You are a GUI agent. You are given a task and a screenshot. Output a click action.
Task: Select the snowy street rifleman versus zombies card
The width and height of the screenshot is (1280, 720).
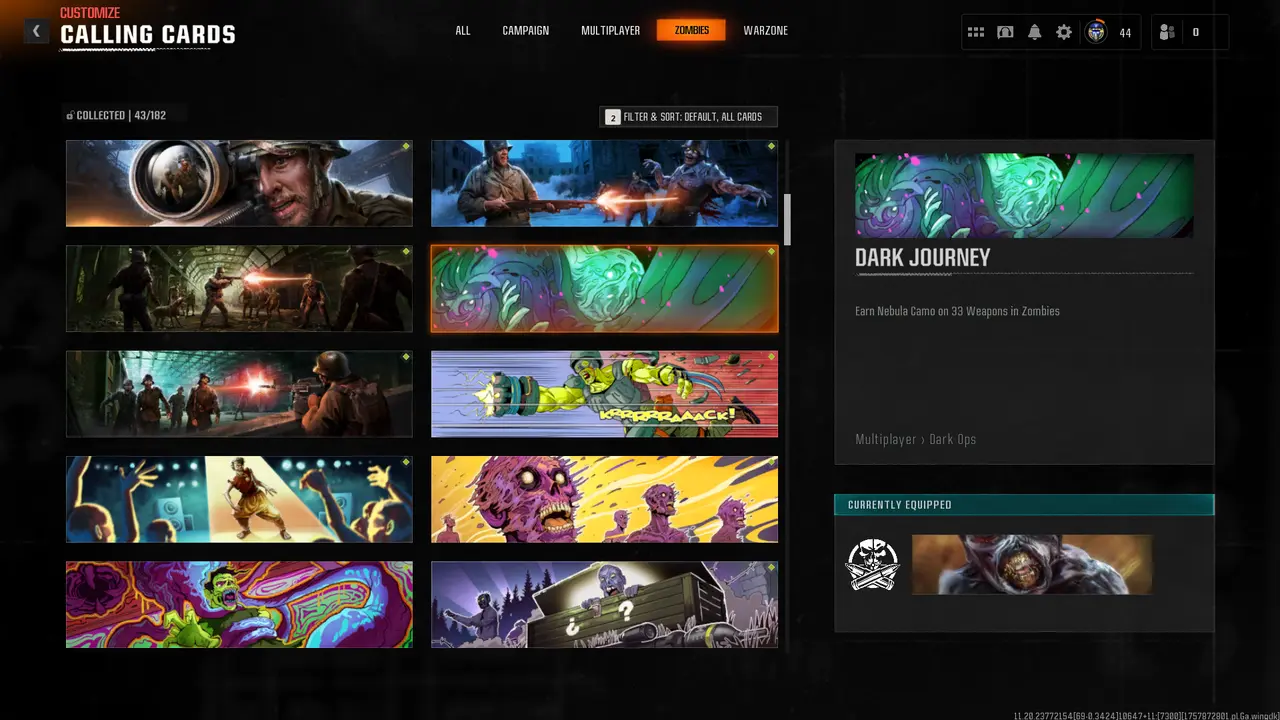coord(604,183)
